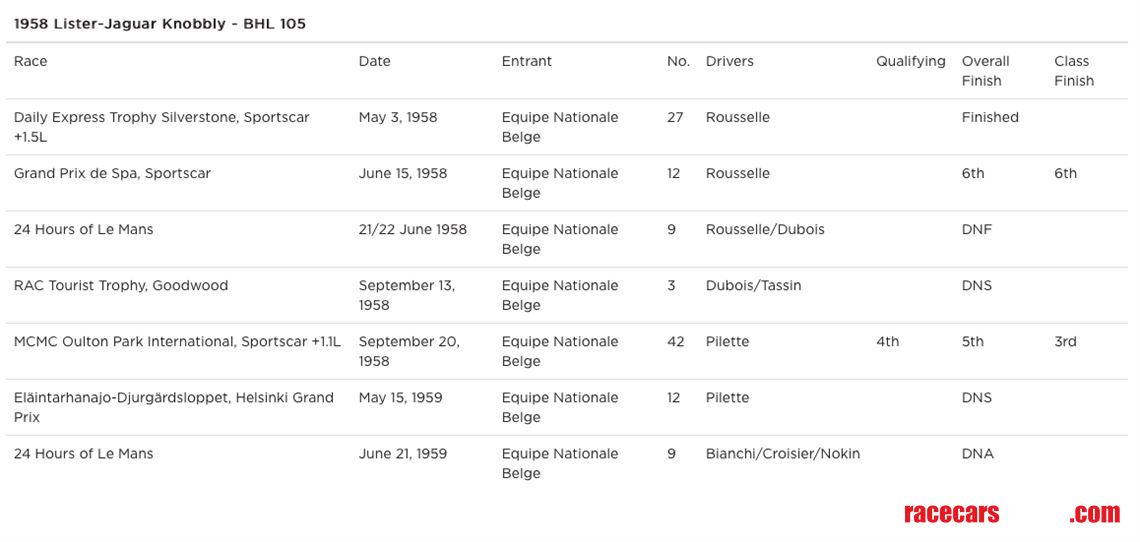Click the Bianchi/Croisier/Nokin drivers cell
1140x542 pixels.
(782, 453)
